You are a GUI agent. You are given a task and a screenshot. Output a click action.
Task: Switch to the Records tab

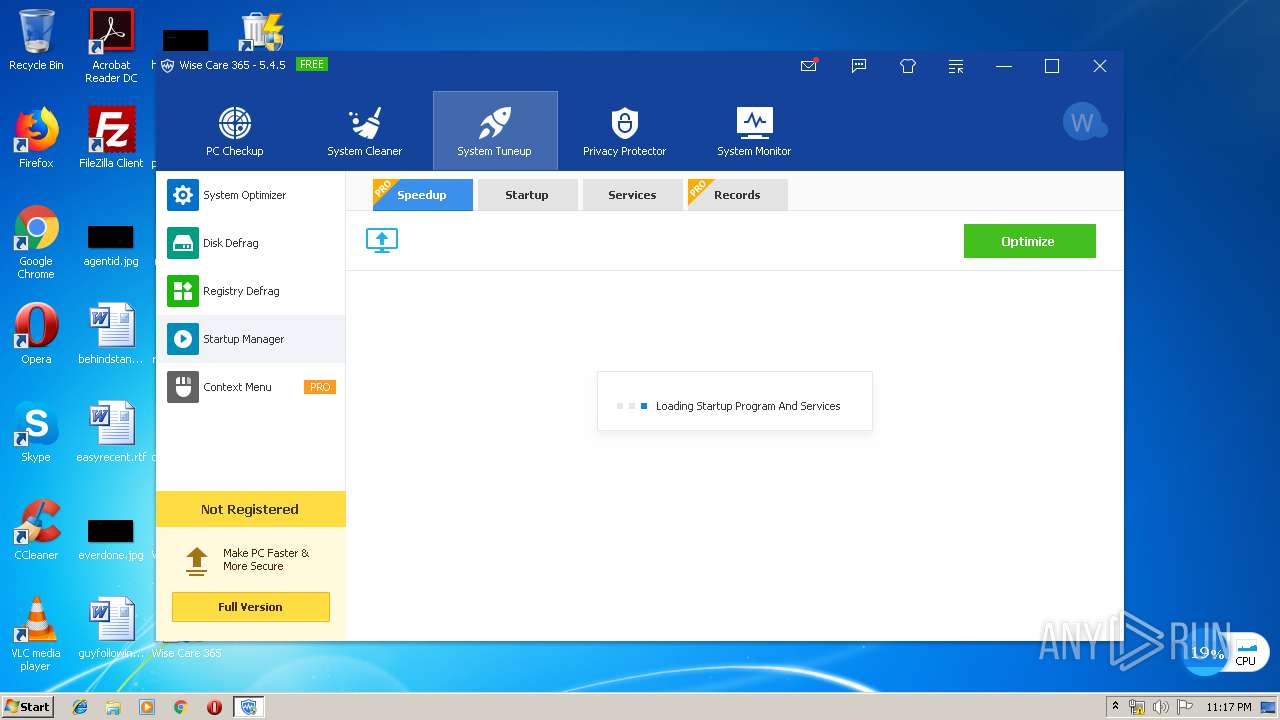(x=737, y=195)
